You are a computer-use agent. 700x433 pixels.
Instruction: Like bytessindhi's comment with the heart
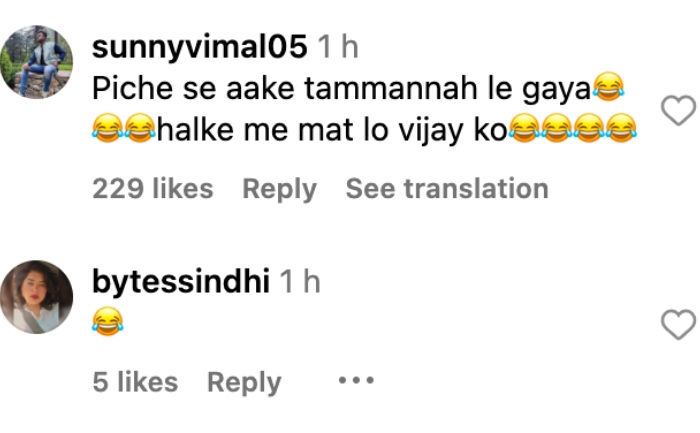678,325
